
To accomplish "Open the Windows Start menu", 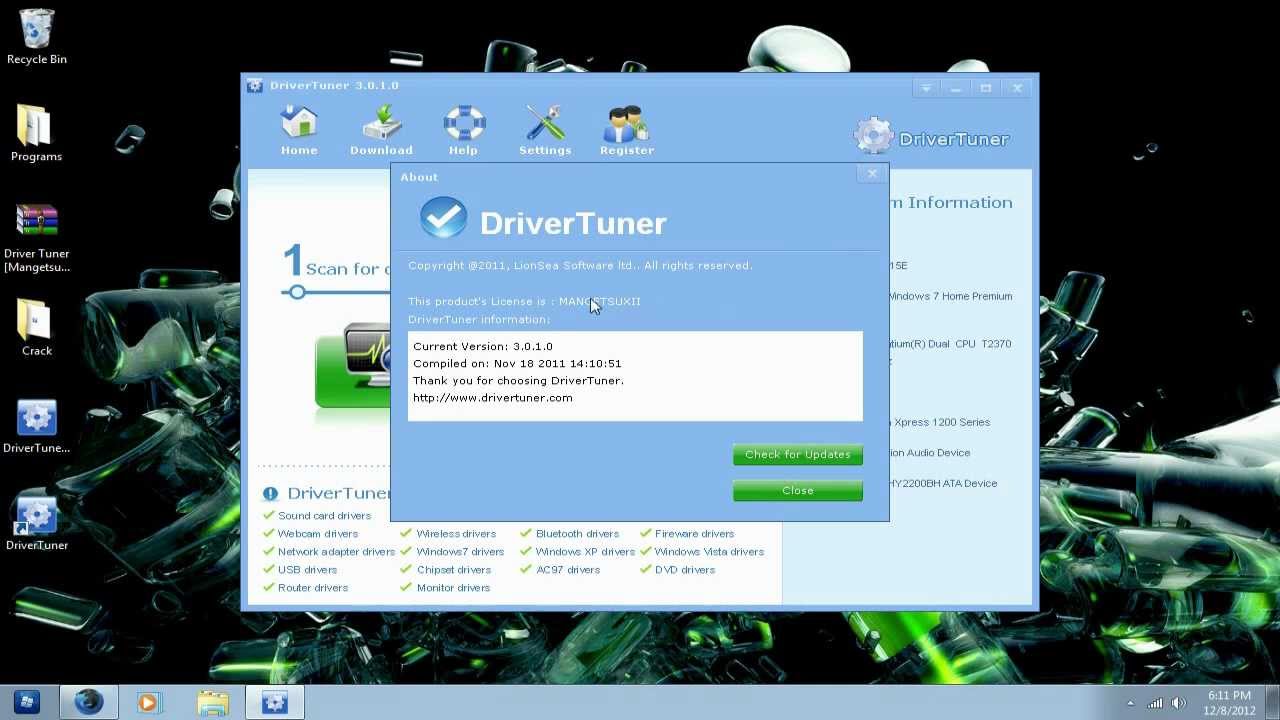I will [x=26, y=702].
